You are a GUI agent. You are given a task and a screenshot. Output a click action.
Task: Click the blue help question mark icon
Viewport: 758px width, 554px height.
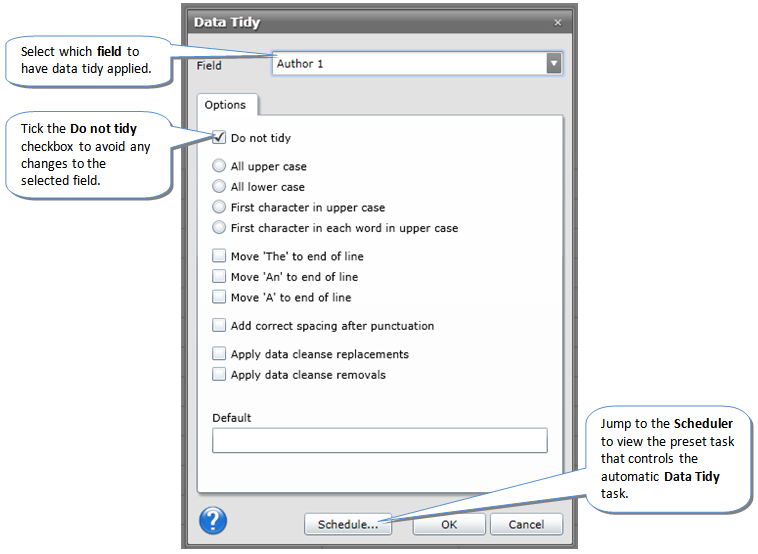(x=213, y=521)
